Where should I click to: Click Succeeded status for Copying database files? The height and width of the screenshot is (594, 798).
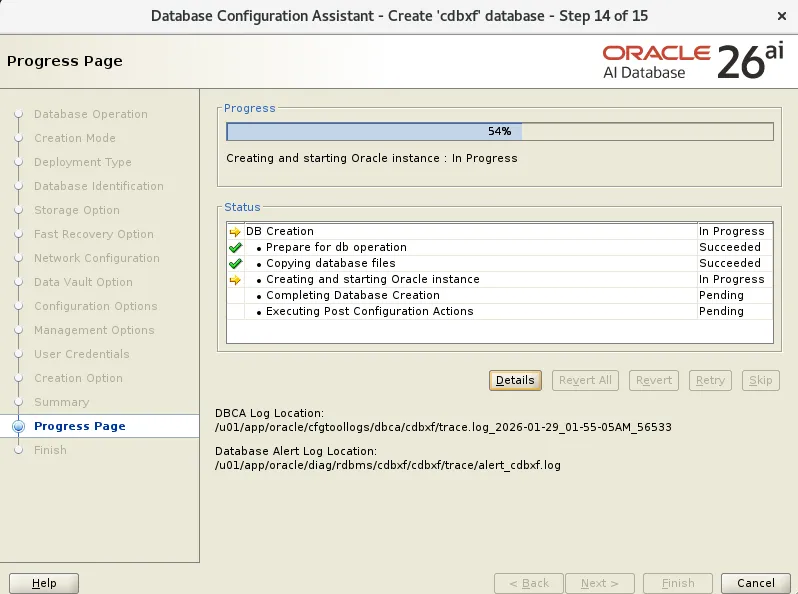[730, 263]
